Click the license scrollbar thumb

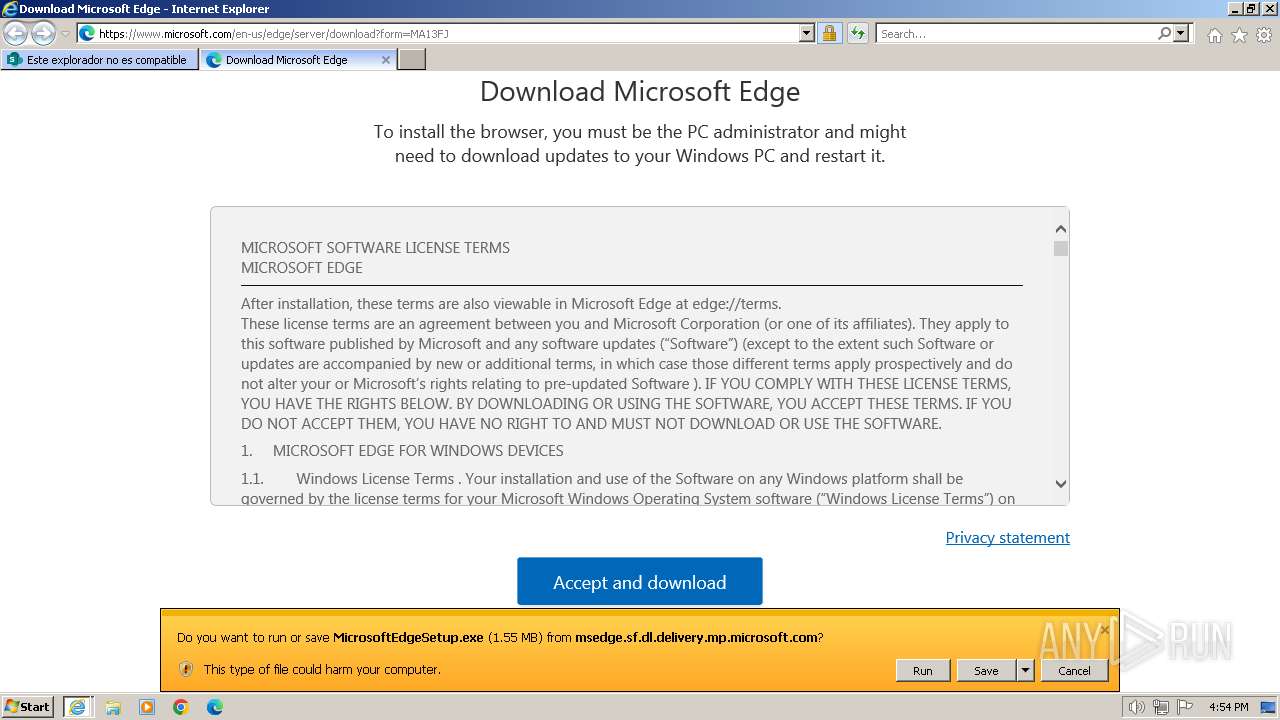(1061, 248)
